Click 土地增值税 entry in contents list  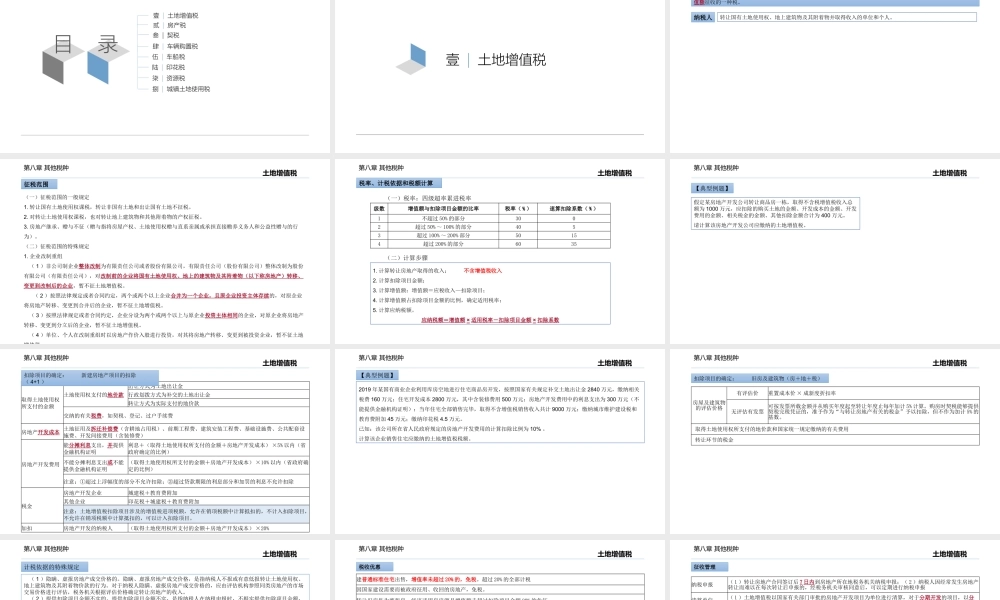click(183, 16)
